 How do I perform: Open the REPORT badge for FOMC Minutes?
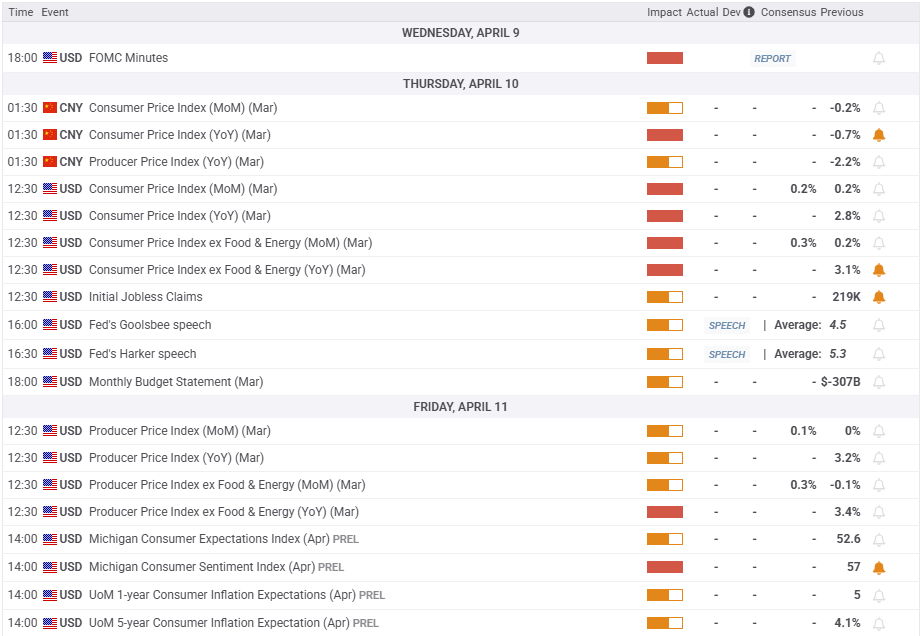(772, 58)
